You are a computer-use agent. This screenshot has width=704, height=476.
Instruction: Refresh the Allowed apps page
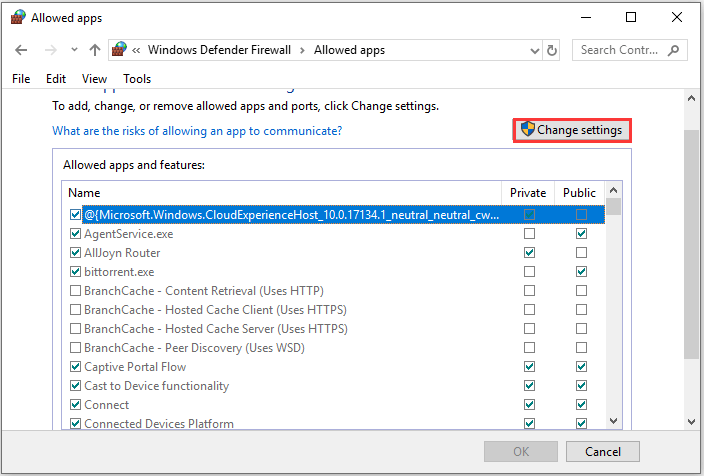pos(552,50)
